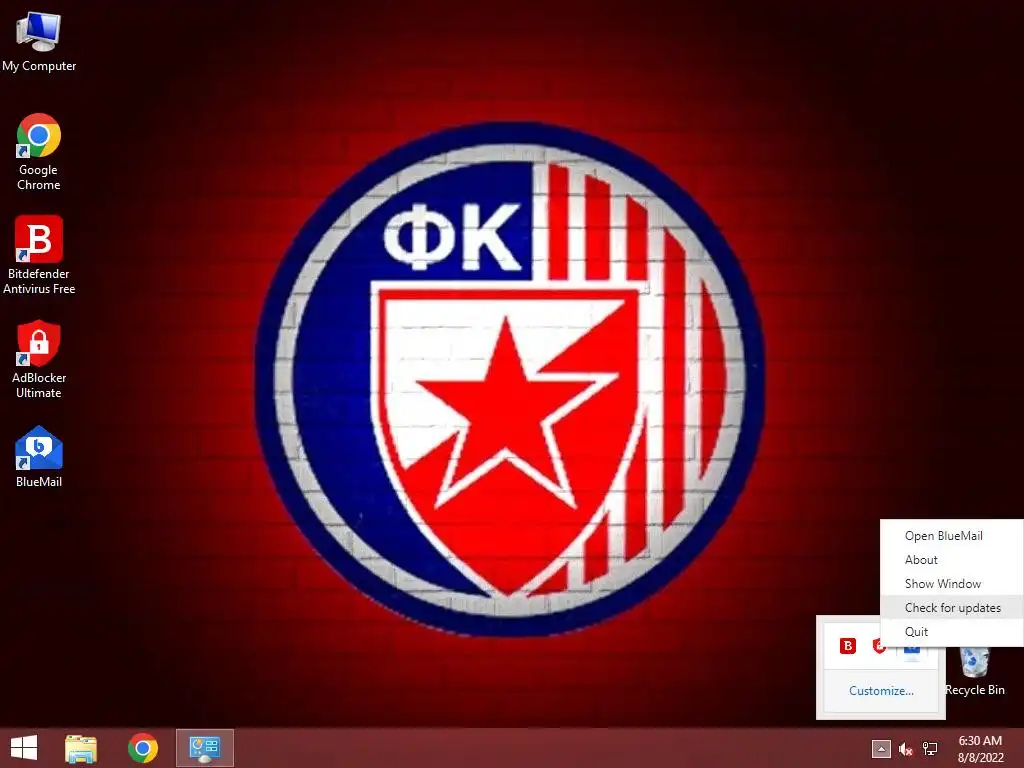Select the Recycle Bin desktop icon
The height and width of the screenshot is (768, 1024).
tap(974, 671)
